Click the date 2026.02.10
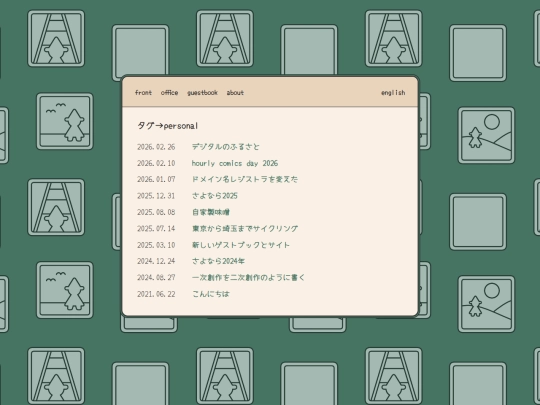The height and width of the screenshot is (405, 540). pos(156,163)
